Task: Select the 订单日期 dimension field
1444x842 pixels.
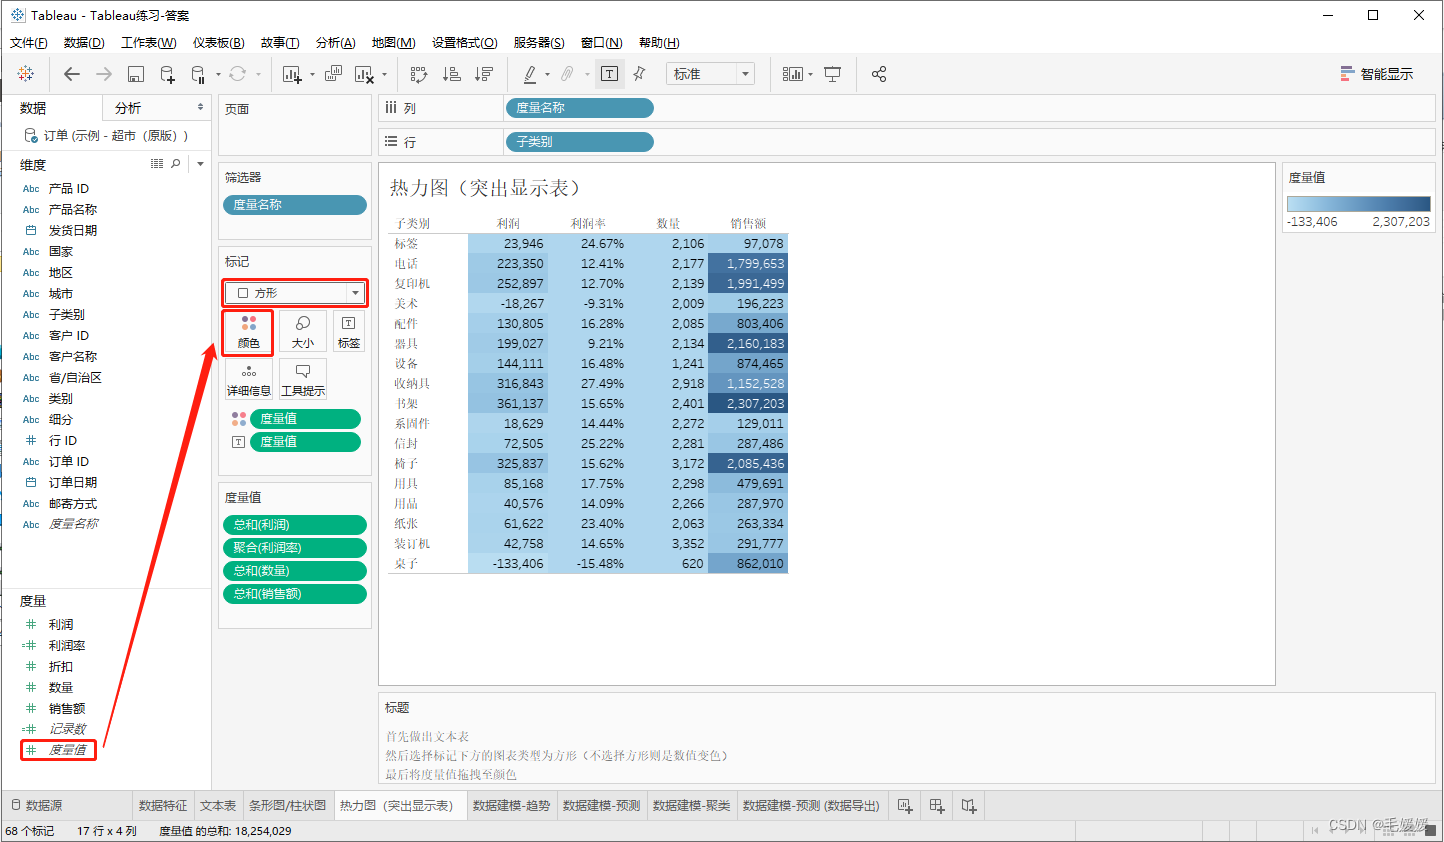Action: [x=72, y=482]
